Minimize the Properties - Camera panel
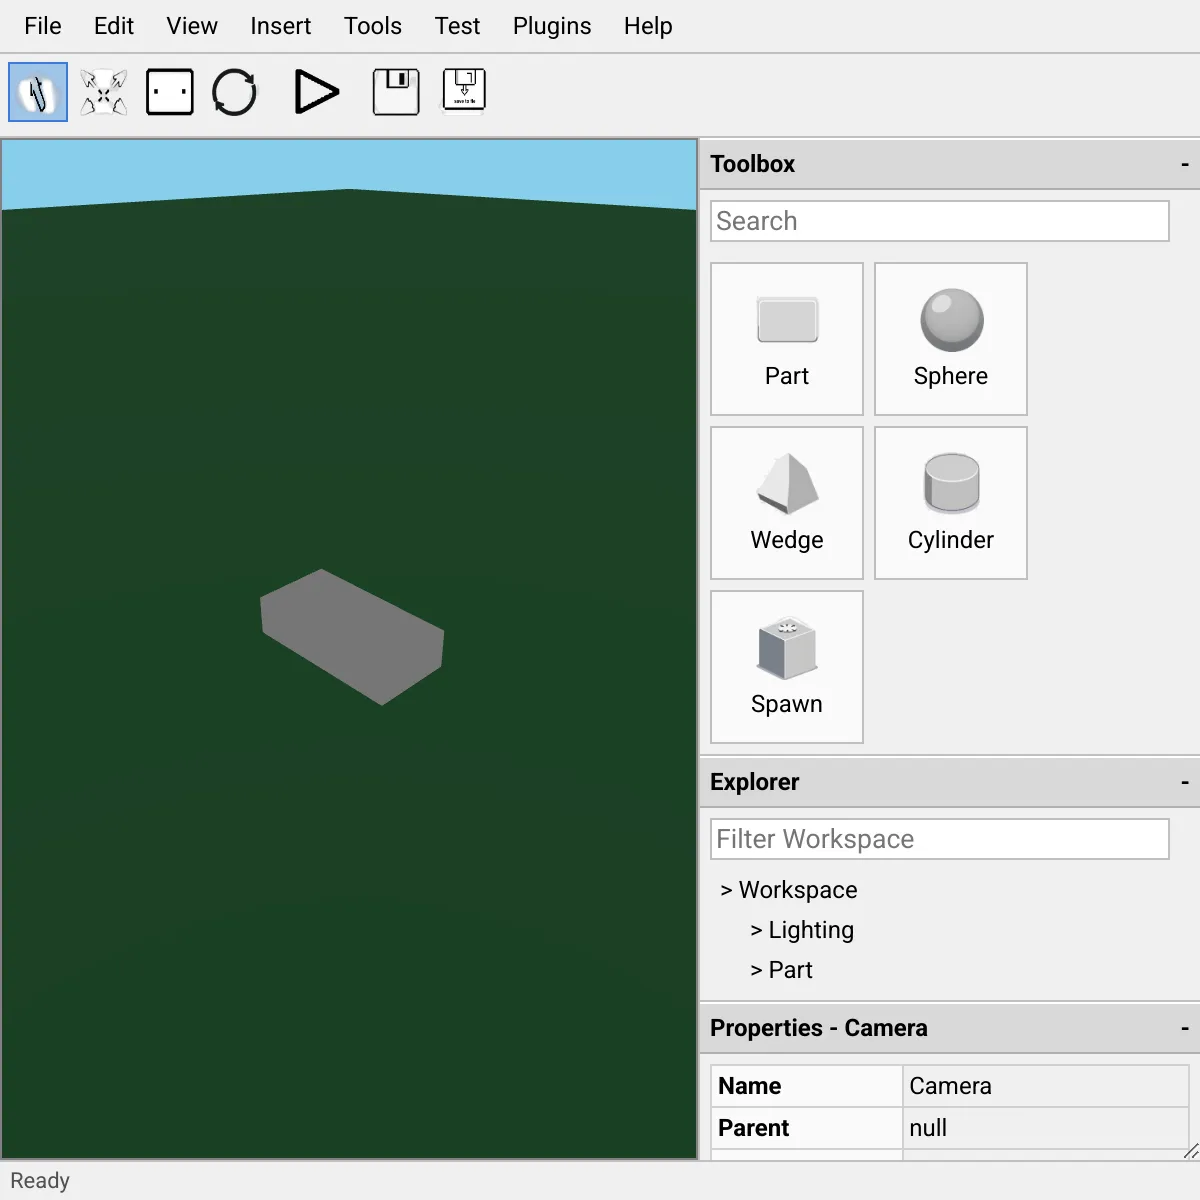The image size is (1200, 1200). (x=1184, y=1028)
